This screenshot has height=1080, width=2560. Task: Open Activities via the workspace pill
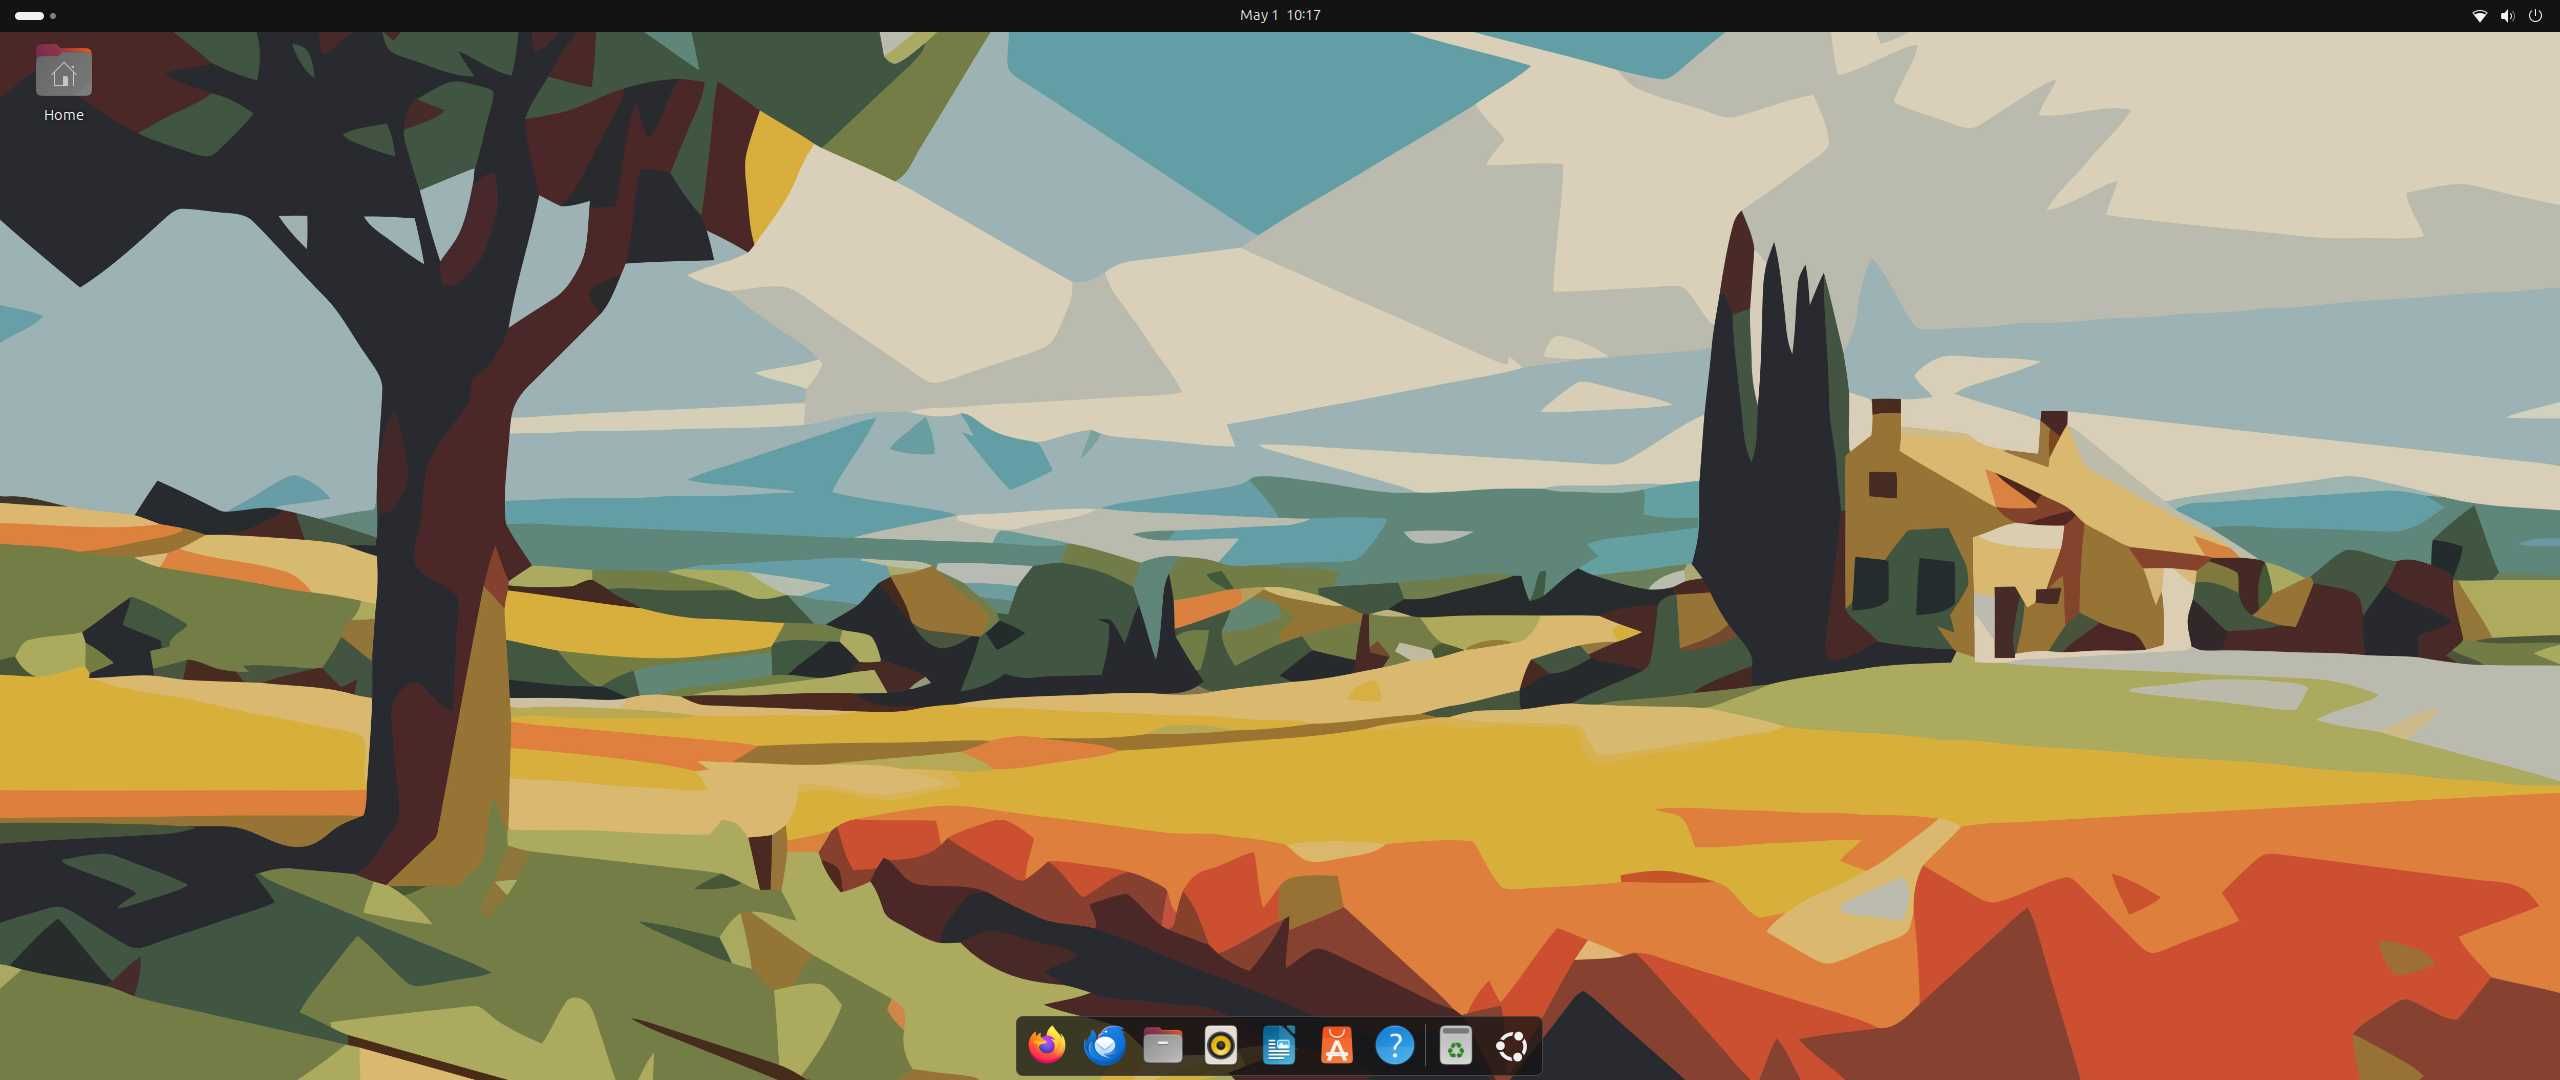pos(29,16)
